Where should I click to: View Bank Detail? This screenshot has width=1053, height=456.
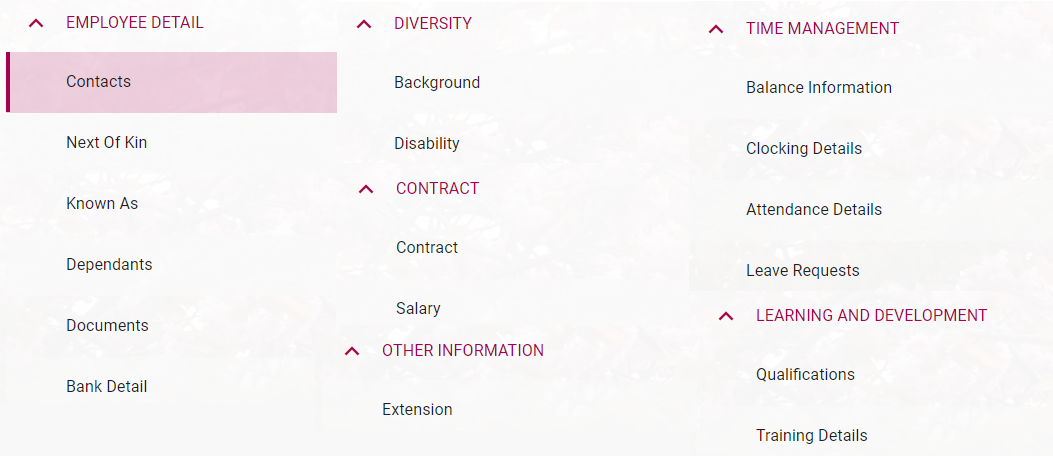point(106,387)
